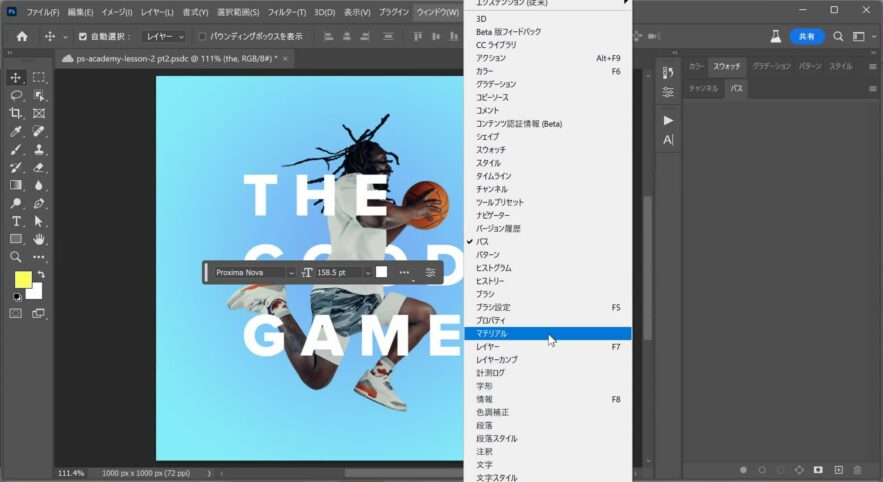
Task: Select the Frame tool
Action: (x=39, y=114)
